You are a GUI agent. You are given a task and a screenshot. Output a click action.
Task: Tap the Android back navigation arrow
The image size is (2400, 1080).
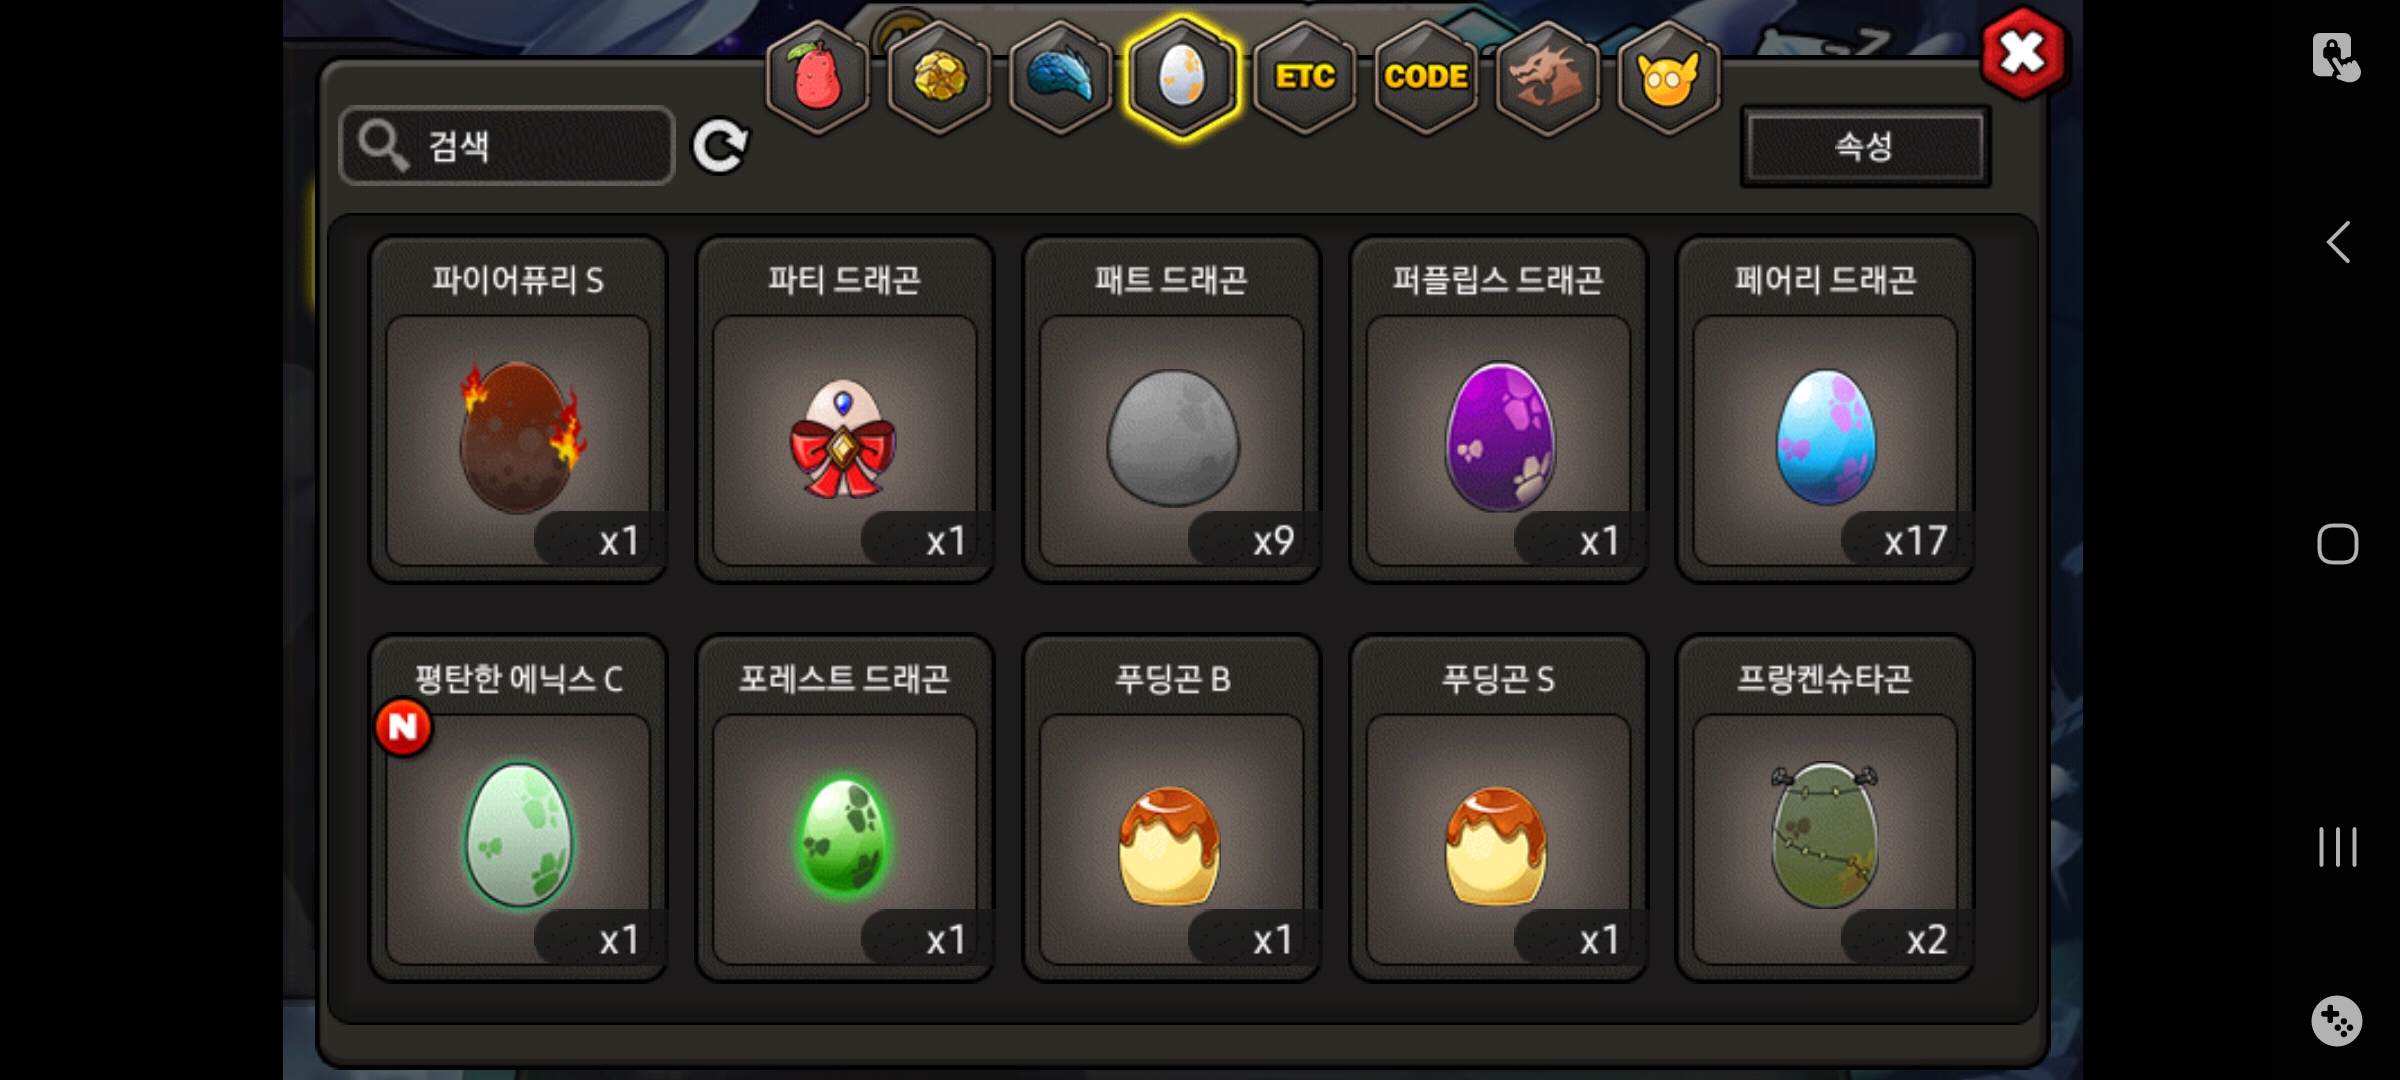(x=2338, y=242)
